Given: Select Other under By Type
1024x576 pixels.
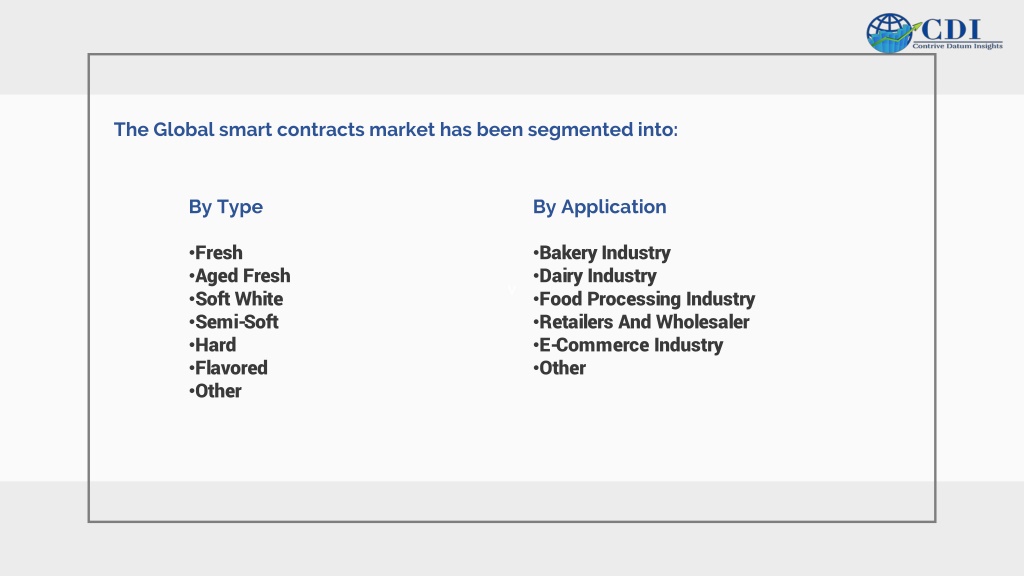Looking at the screenshot, I should [x=215, y=391].
